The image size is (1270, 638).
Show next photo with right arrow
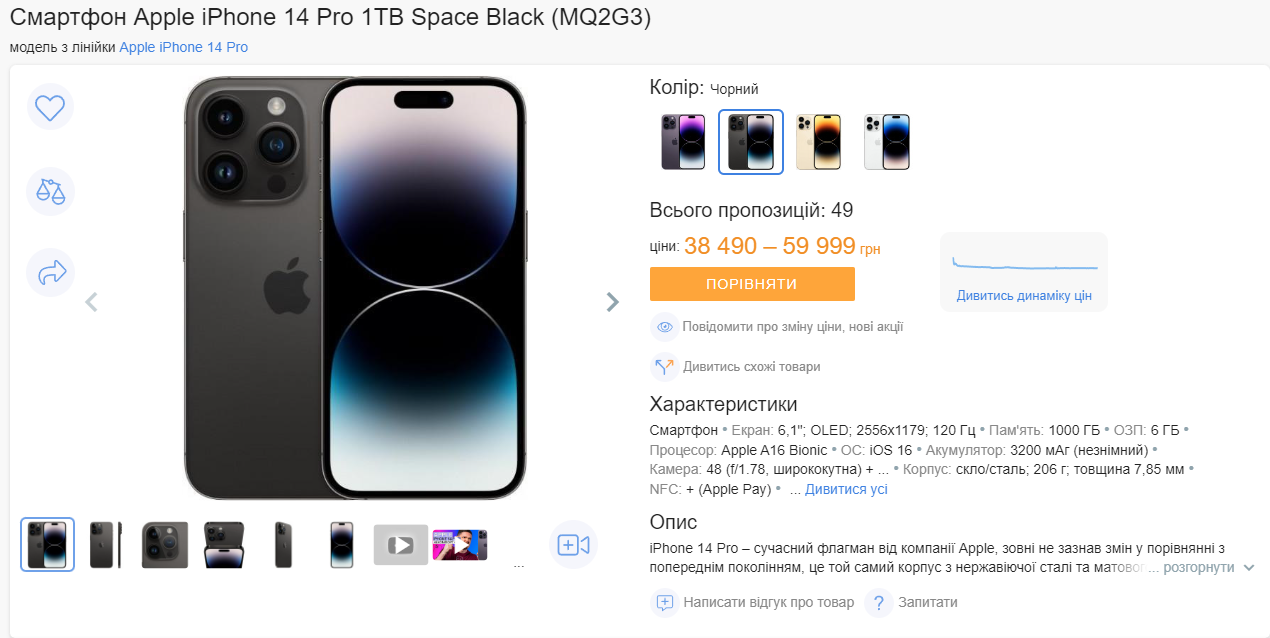(x=611, y=301)
